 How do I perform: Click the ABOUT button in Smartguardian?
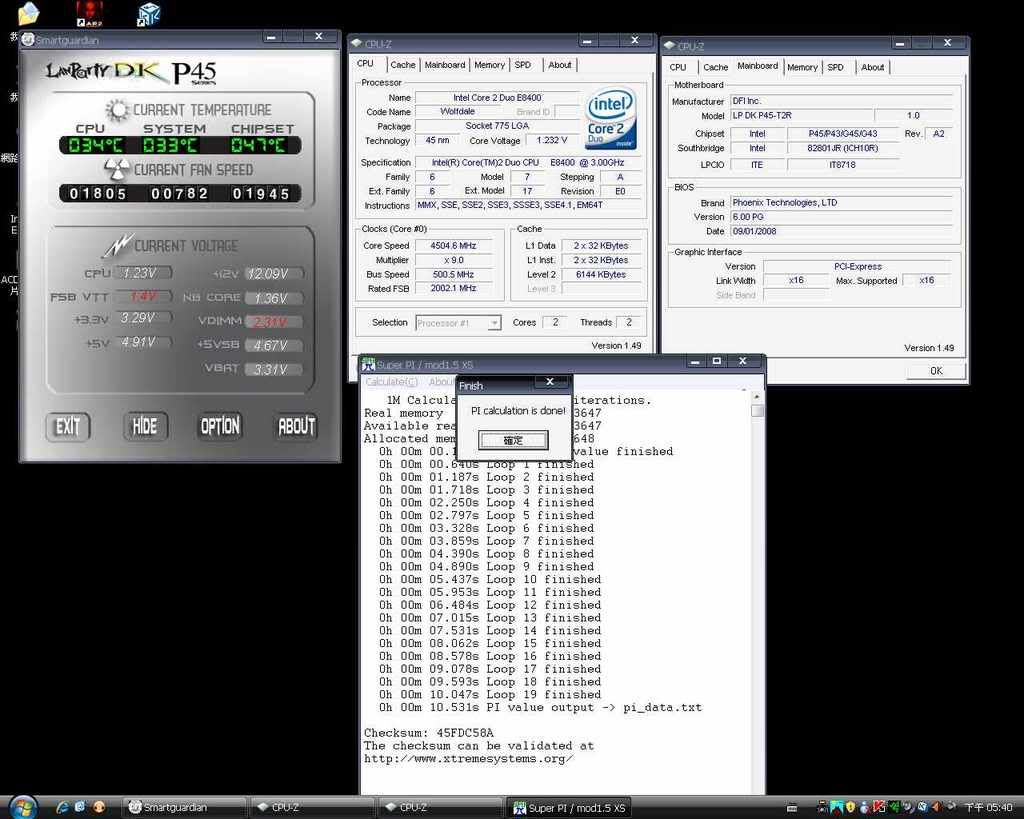coord(297,426)
